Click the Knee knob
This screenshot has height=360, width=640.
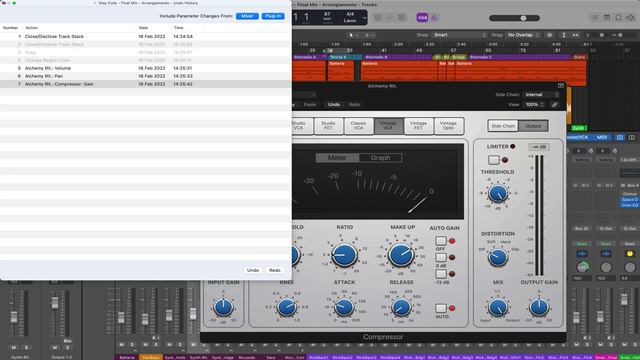287,307
